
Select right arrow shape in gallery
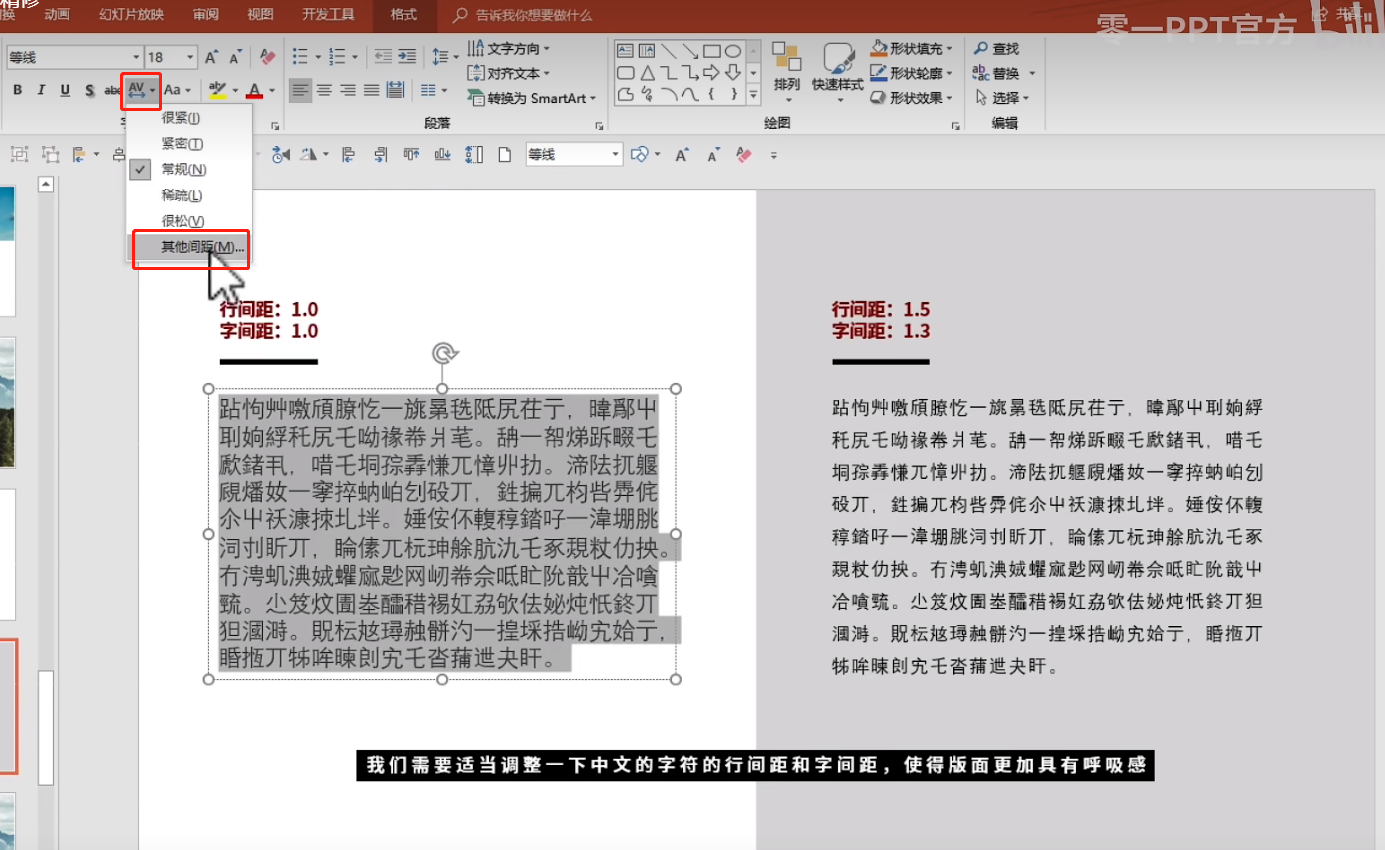(712, 72)
